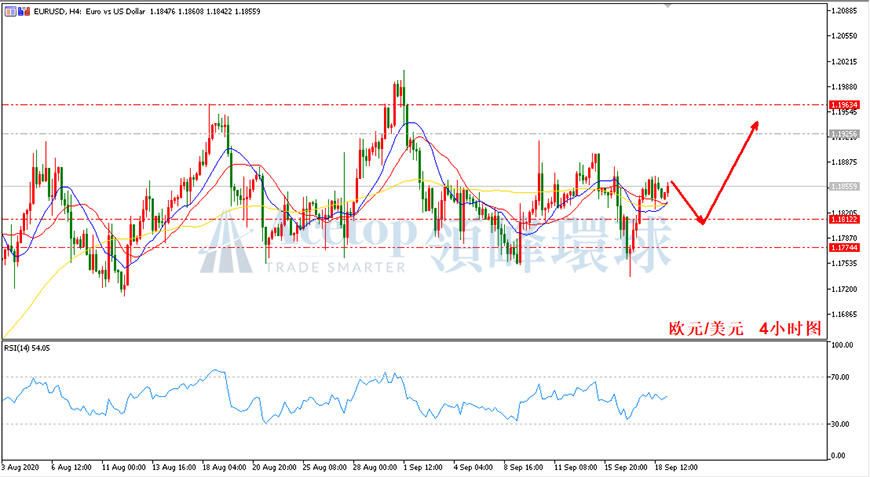Click the small chart shift triangle marker
This screenshot has width=870, height=477.
[x=667, y=5]
